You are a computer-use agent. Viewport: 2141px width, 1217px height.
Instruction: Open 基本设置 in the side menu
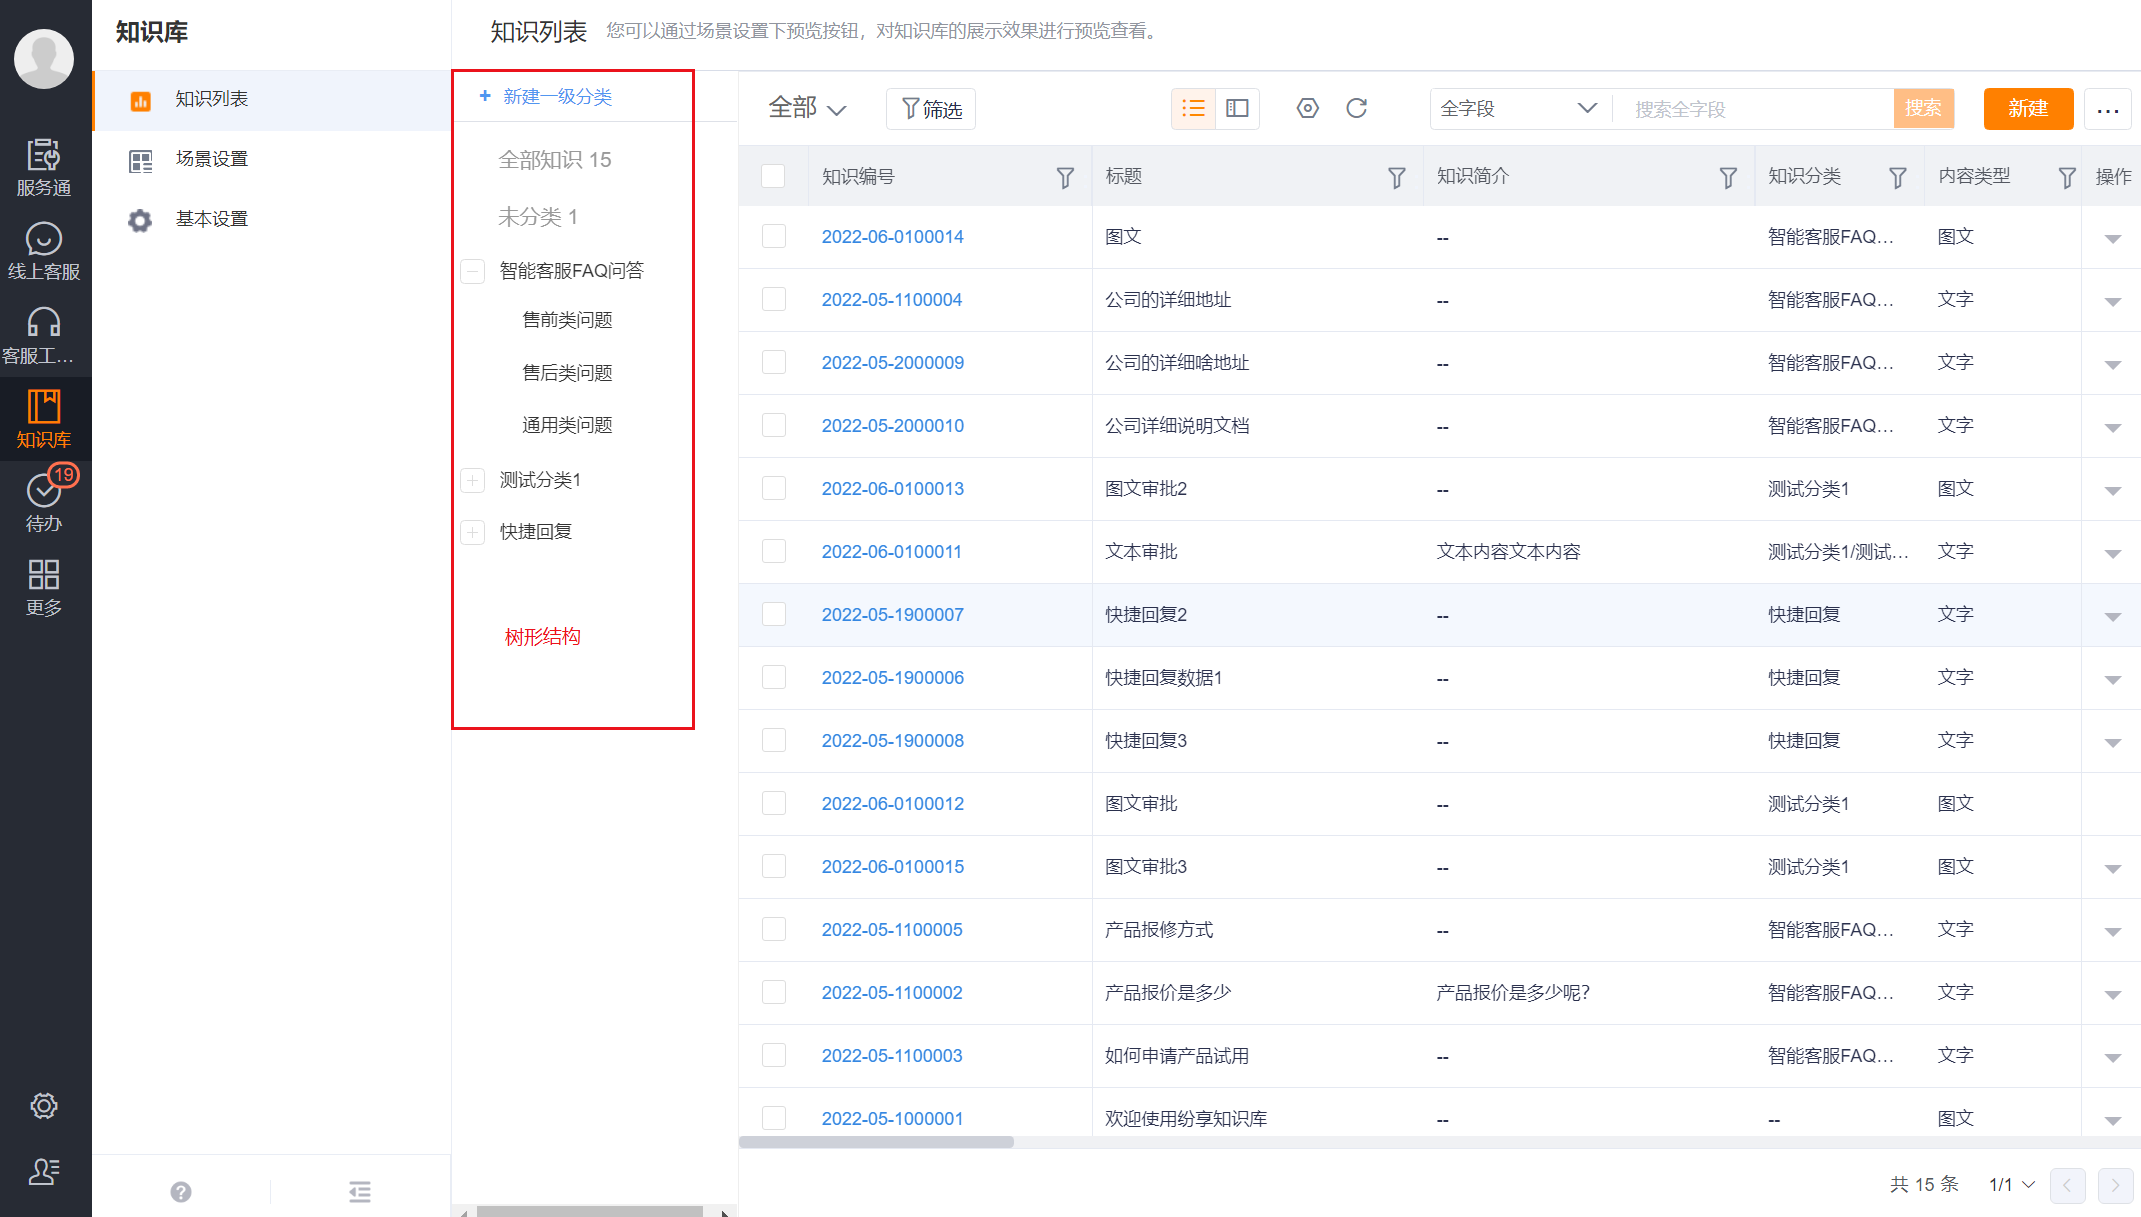pos(211,219)
